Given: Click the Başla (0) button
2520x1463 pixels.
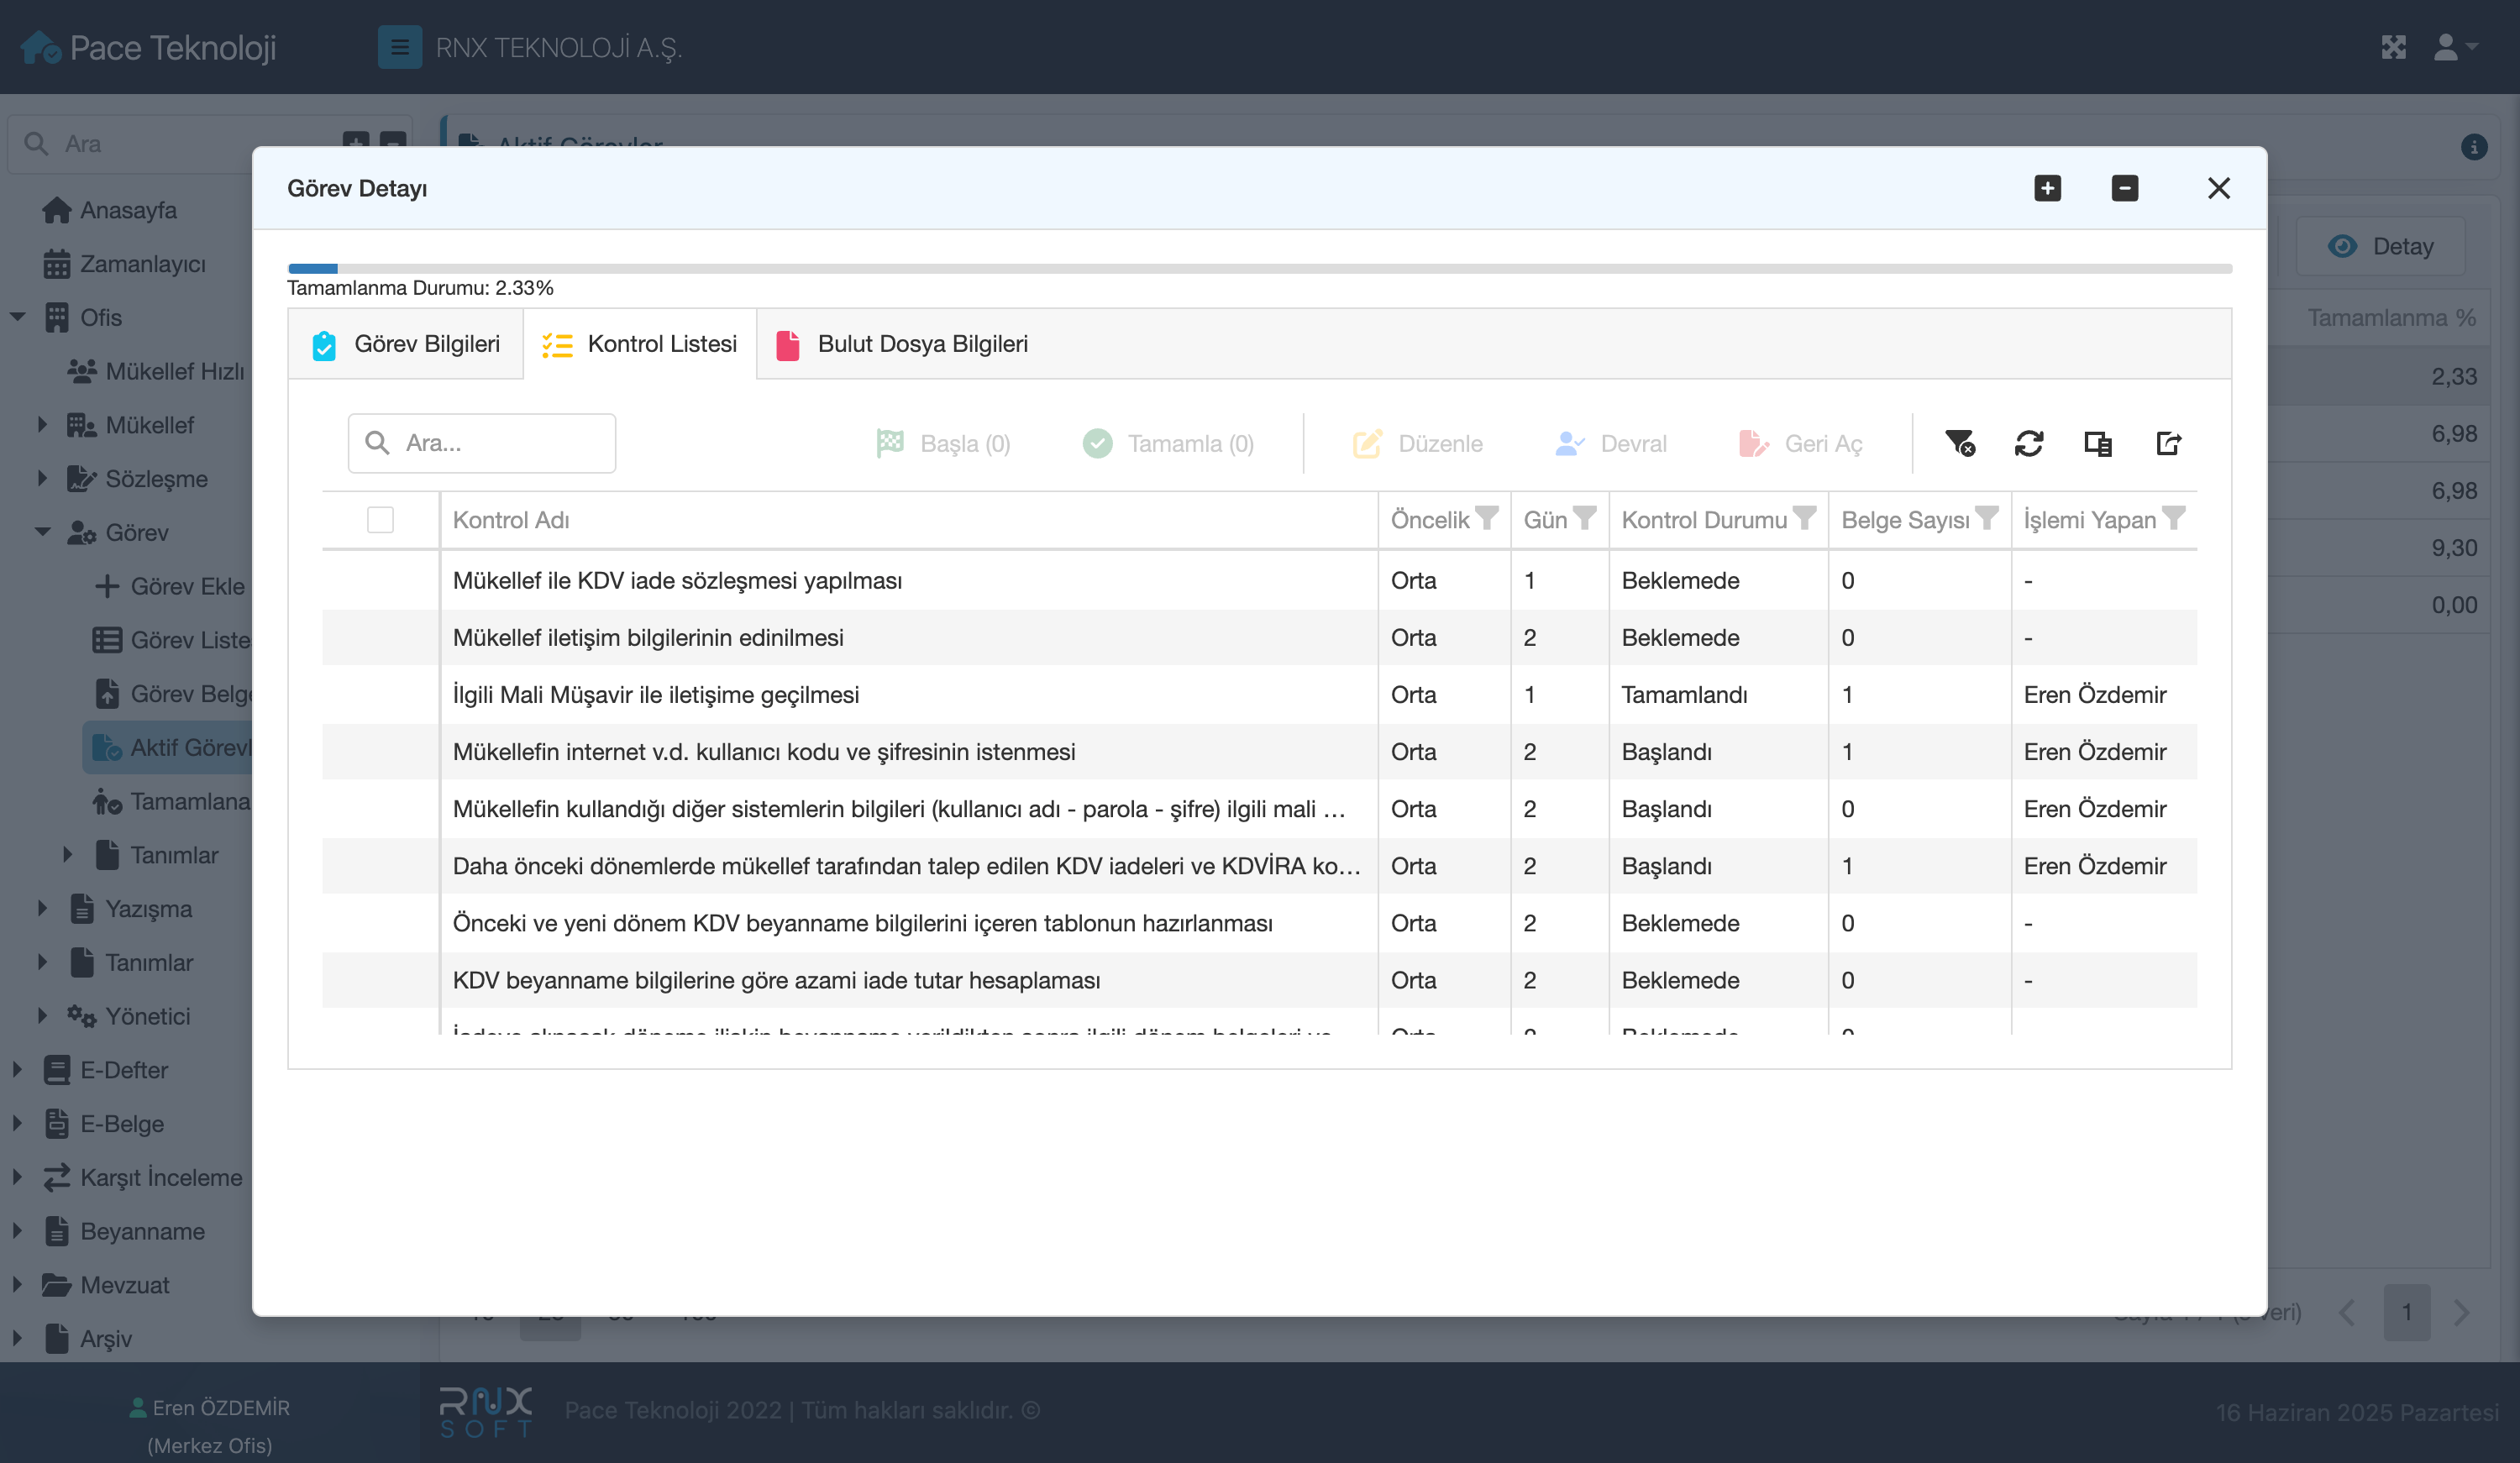Looking at the screenshot, I should tap(943, 443).
